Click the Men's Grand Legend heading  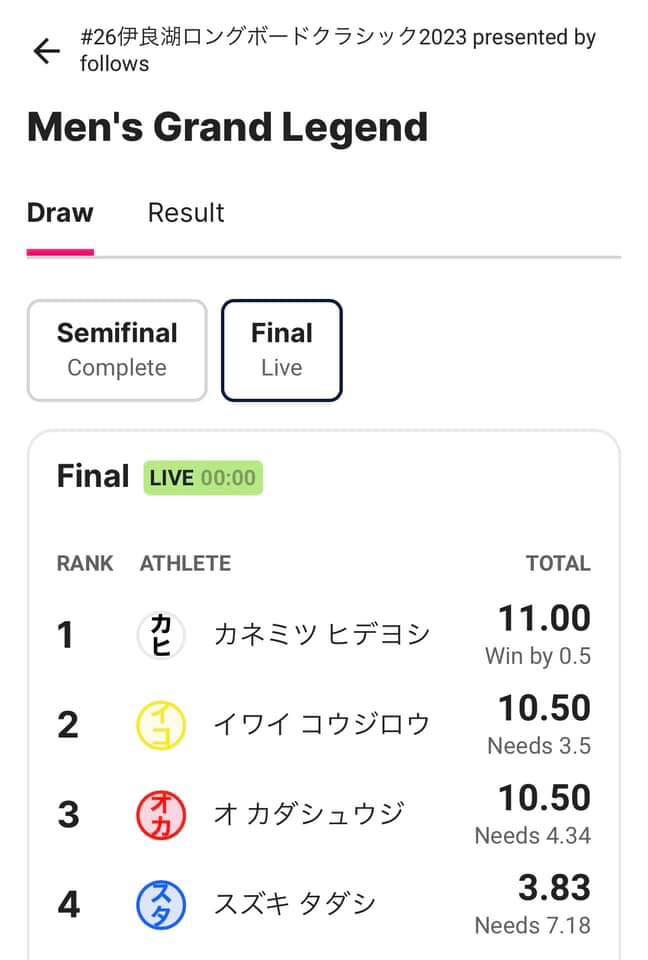click(x=227, y=127)
